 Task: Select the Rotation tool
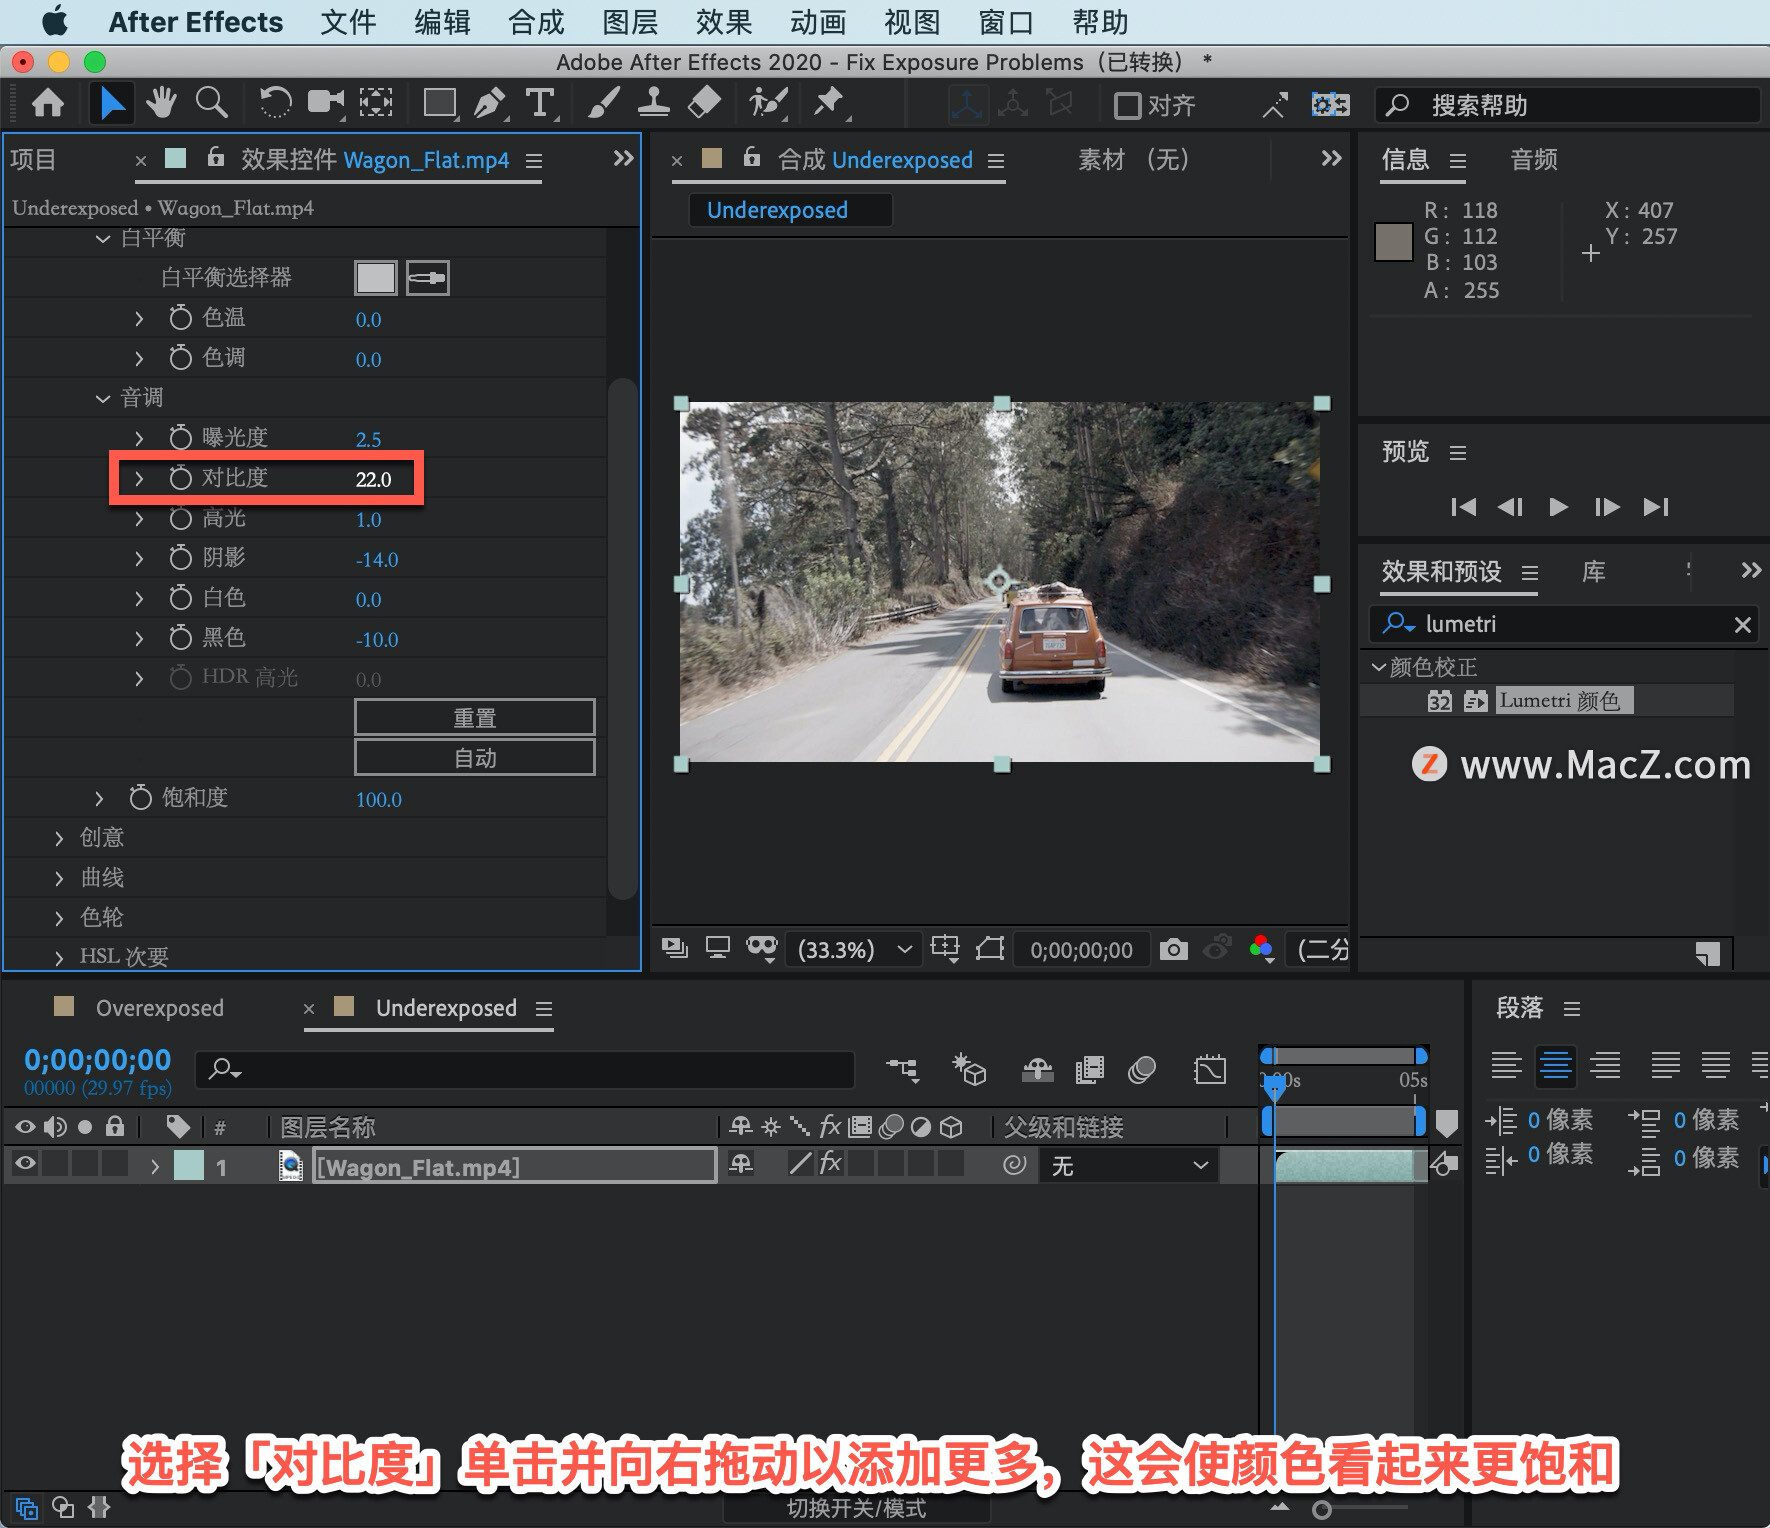click(x=275, y=104)
